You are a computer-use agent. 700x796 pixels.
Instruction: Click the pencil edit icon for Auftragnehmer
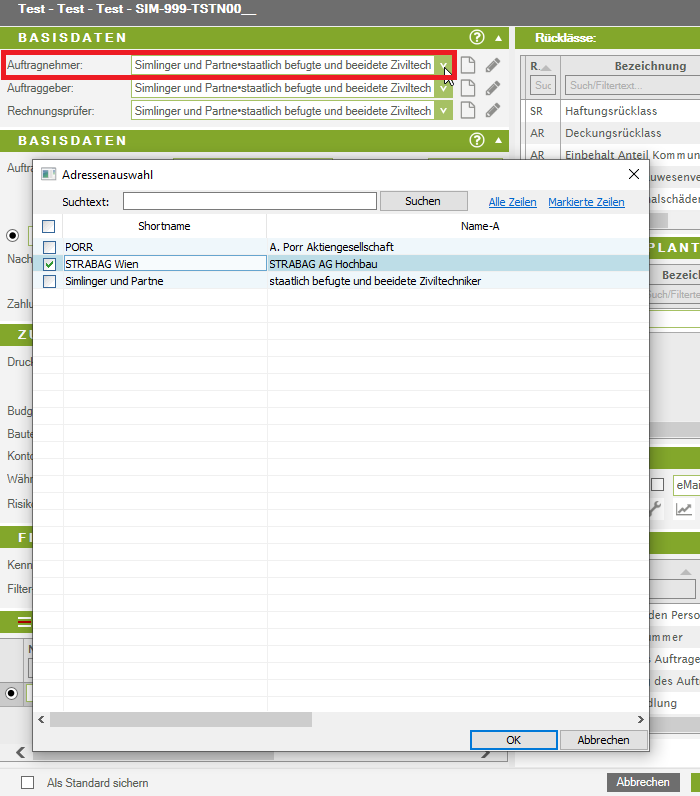[492, 66]
